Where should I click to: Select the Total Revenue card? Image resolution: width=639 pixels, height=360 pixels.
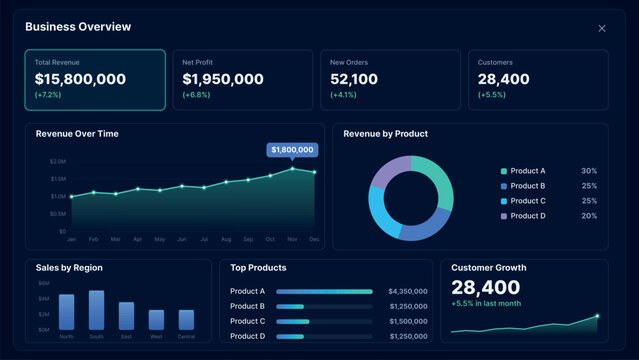(x=95, y=80)
